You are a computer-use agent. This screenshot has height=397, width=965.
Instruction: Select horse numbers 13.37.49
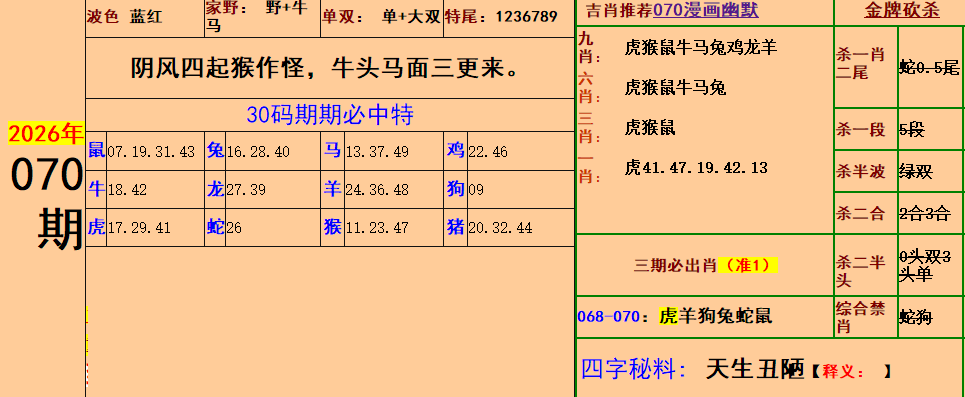[377, 152]
